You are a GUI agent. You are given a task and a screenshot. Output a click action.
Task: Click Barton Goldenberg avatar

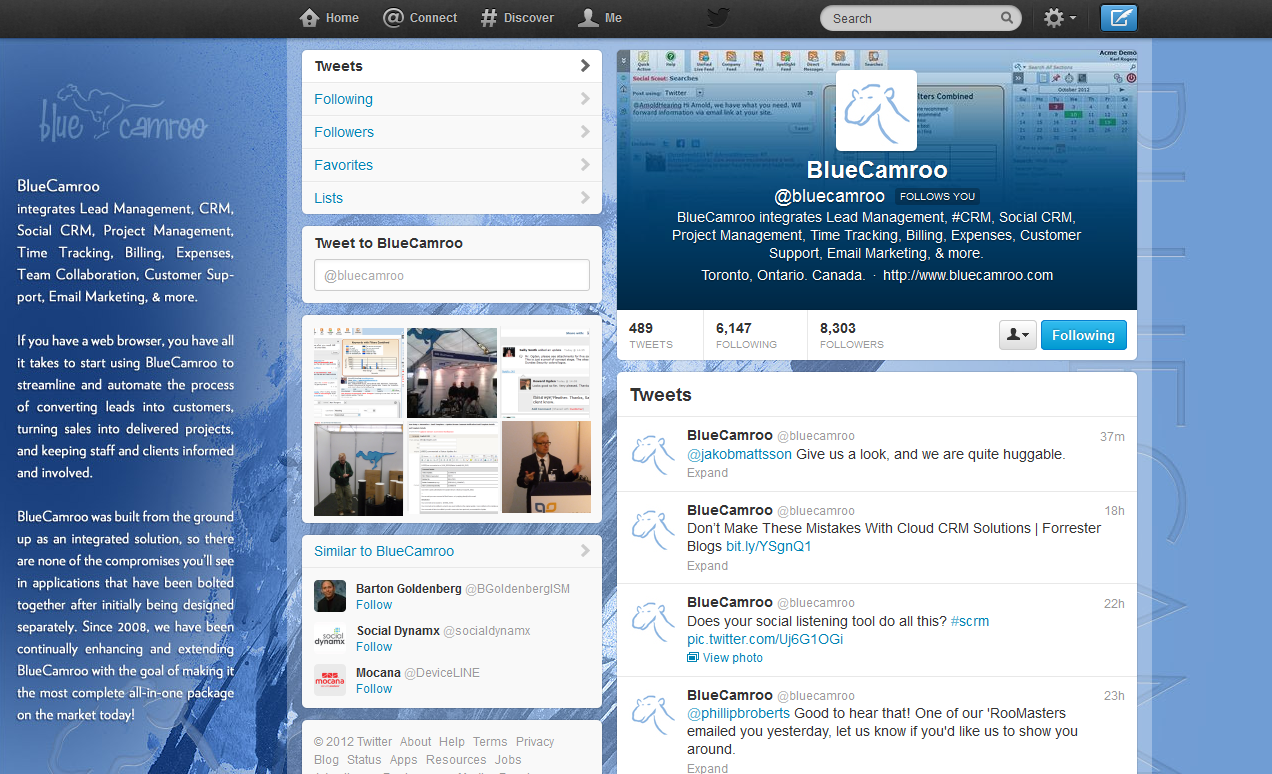pyautogui.click(x=330, y=596)
